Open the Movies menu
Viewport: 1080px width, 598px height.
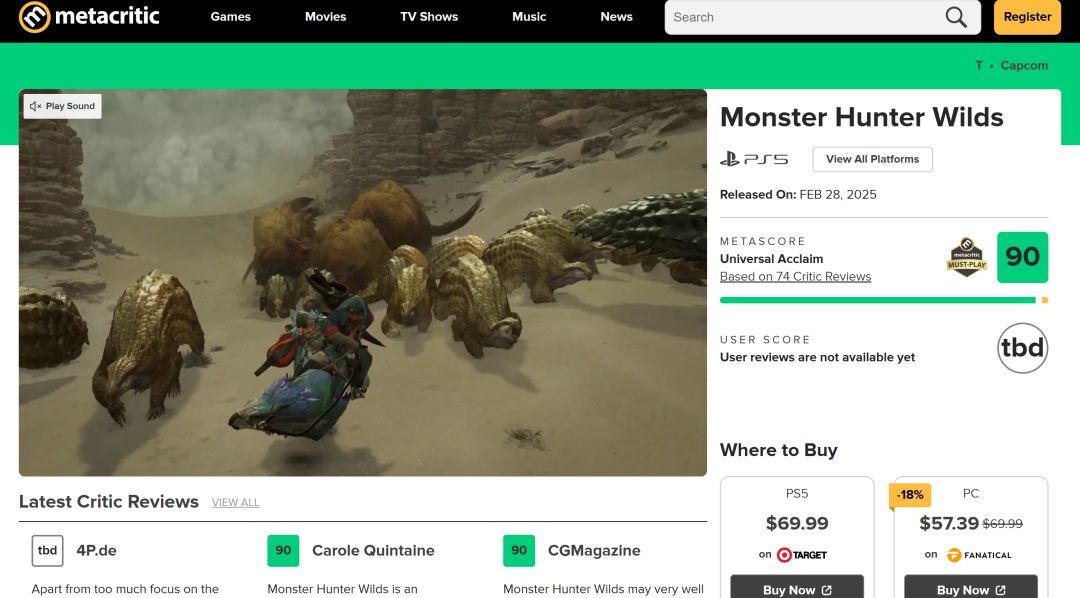(325, 17)
